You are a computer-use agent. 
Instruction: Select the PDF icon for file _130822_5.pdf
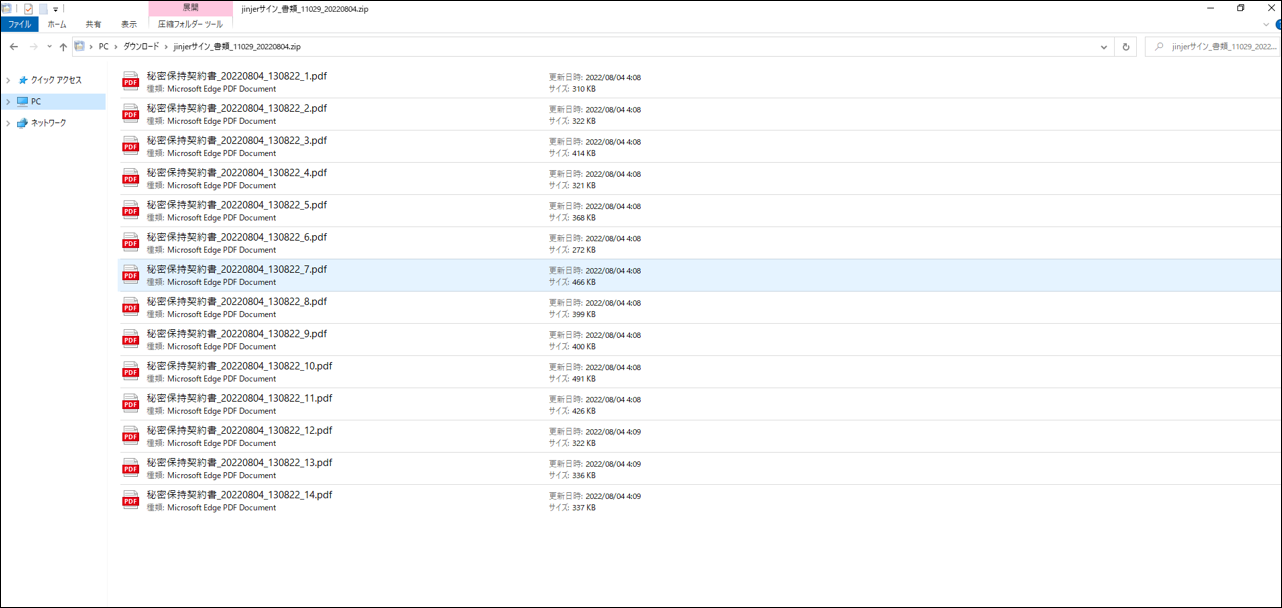pos(130,210)
